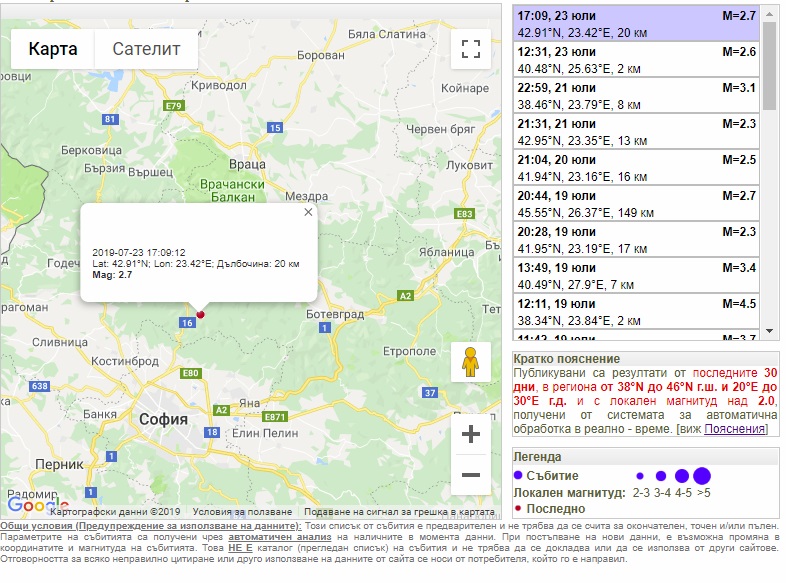Select event 13:49, 19 юли M=3.4
The height and width of the screenshot is (583, 786).
[636, 276]
